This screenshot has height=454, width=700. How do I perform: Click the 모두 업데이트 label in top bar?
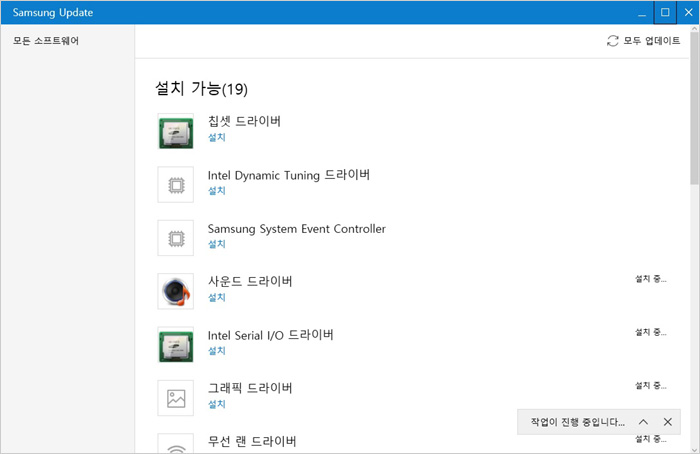click(x=652, y=41)
